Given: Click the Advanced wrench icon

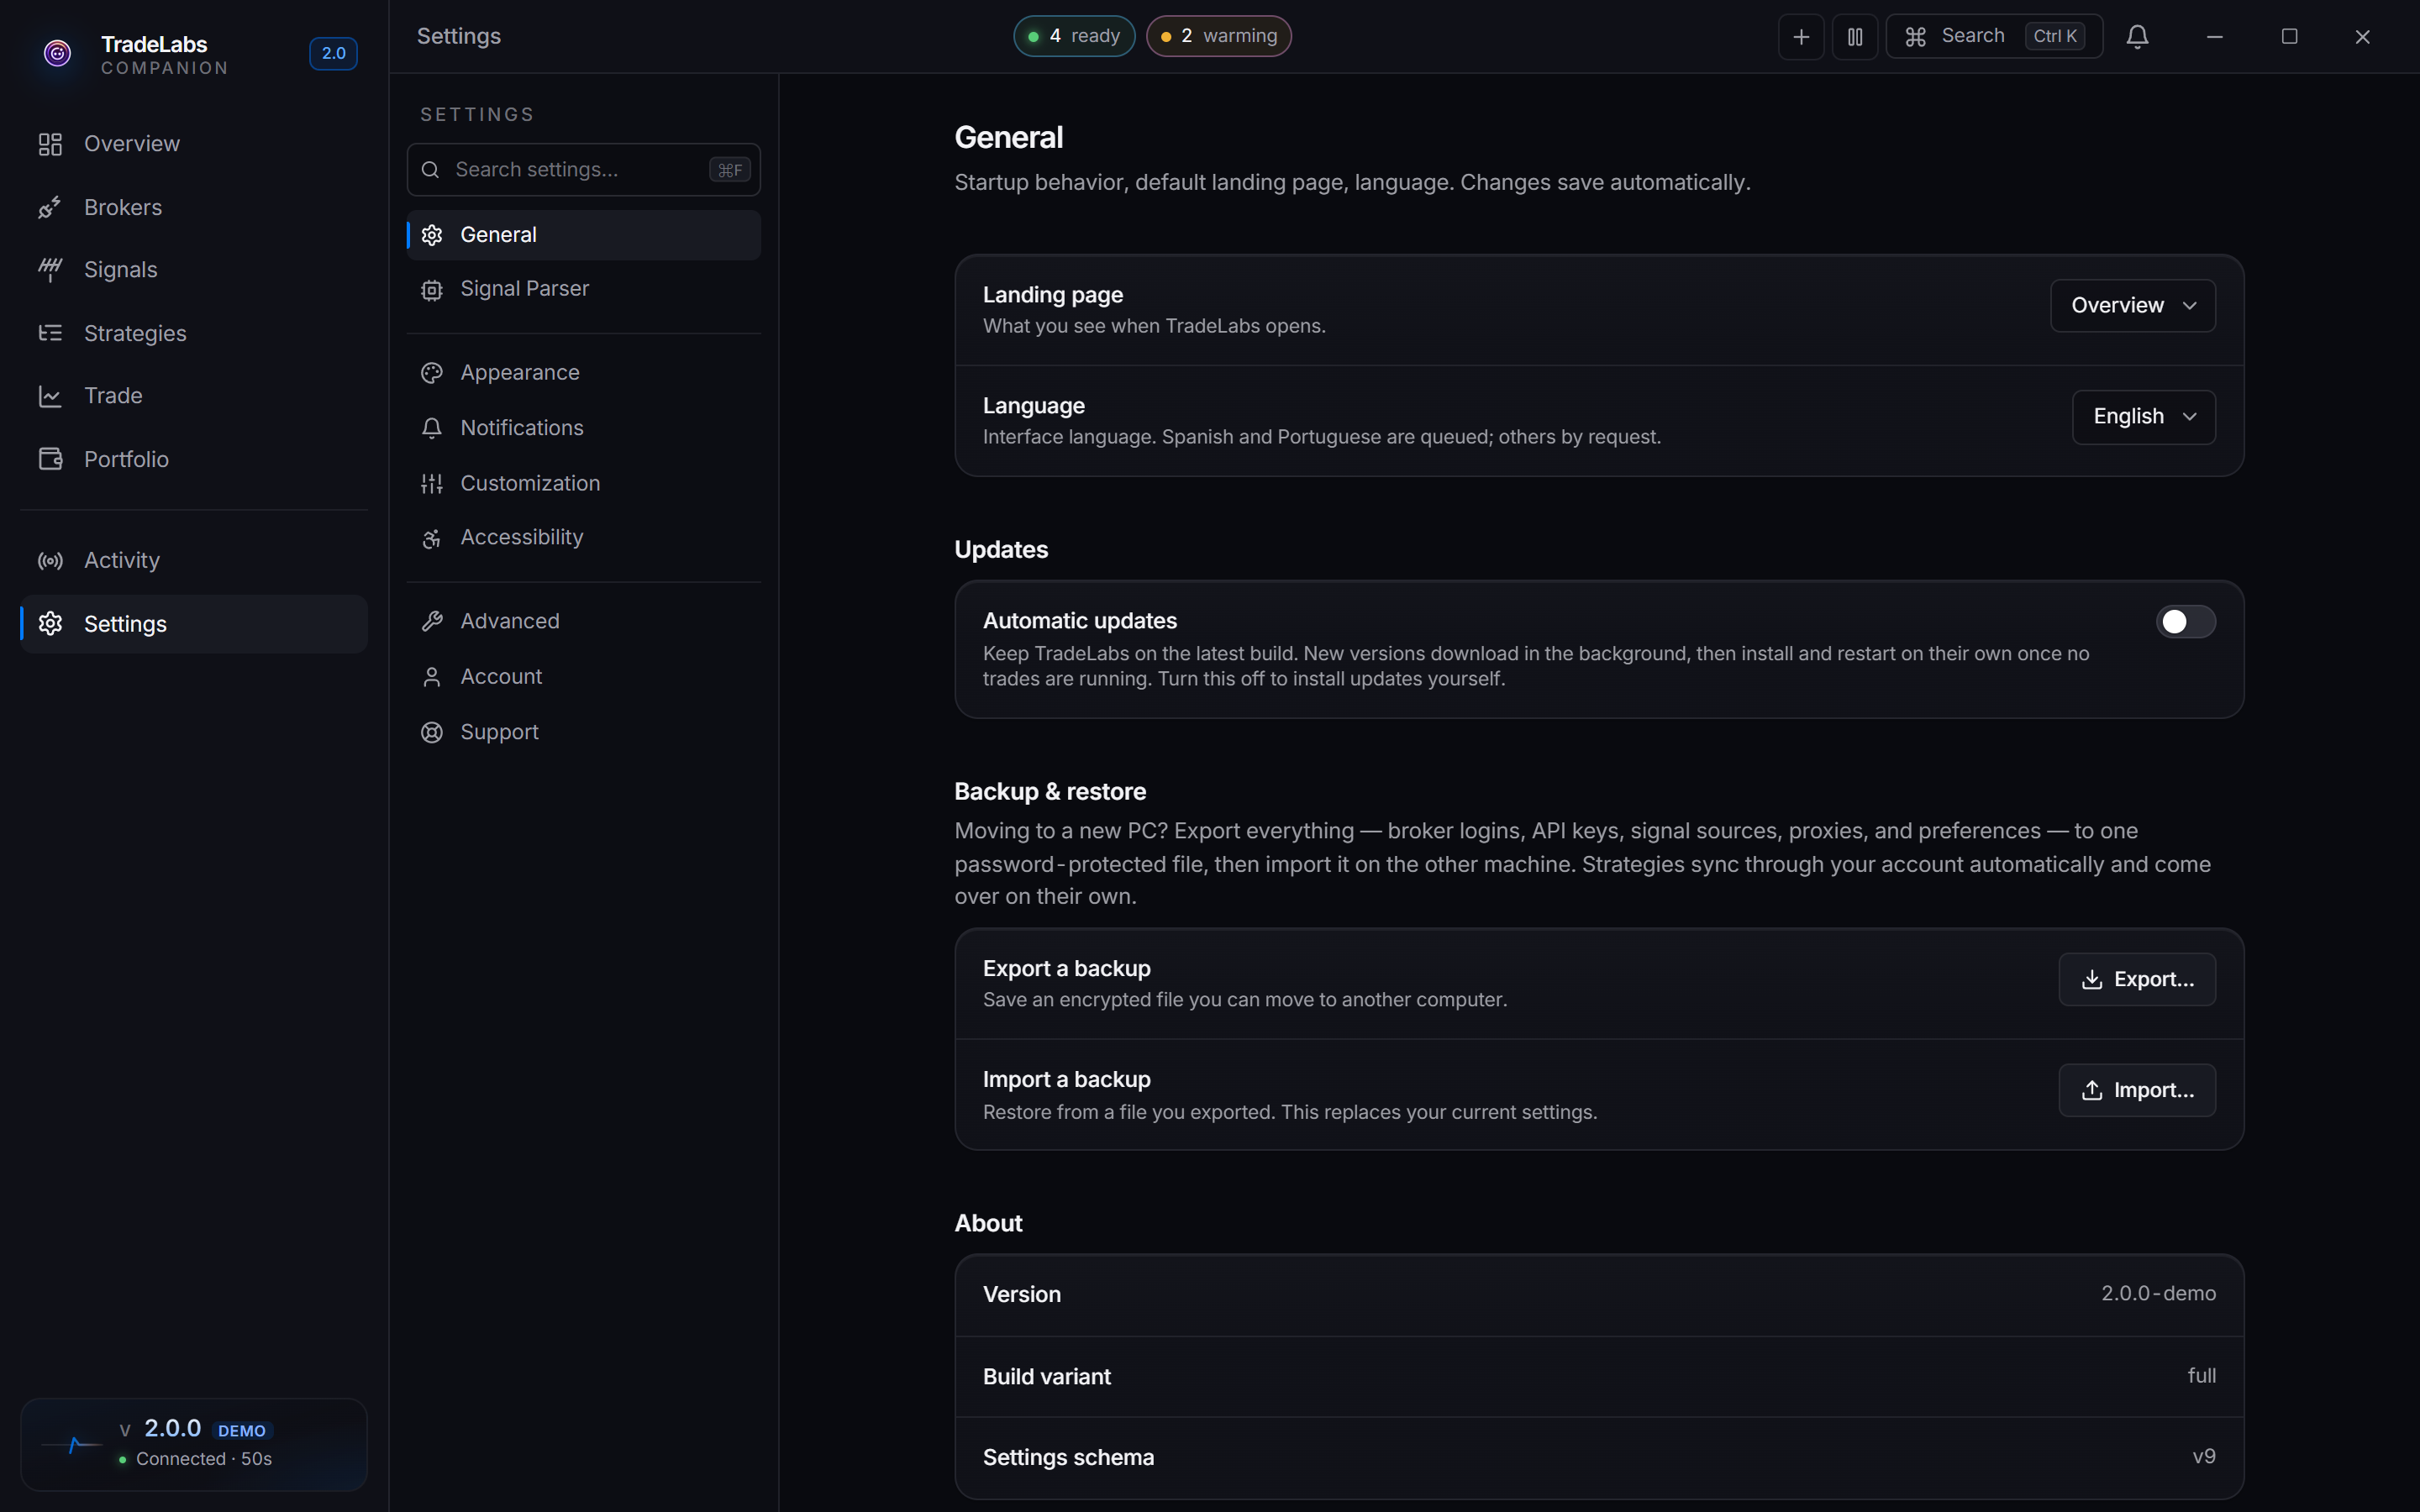Looking at the screenshot, I should click(x=432, y=621).
